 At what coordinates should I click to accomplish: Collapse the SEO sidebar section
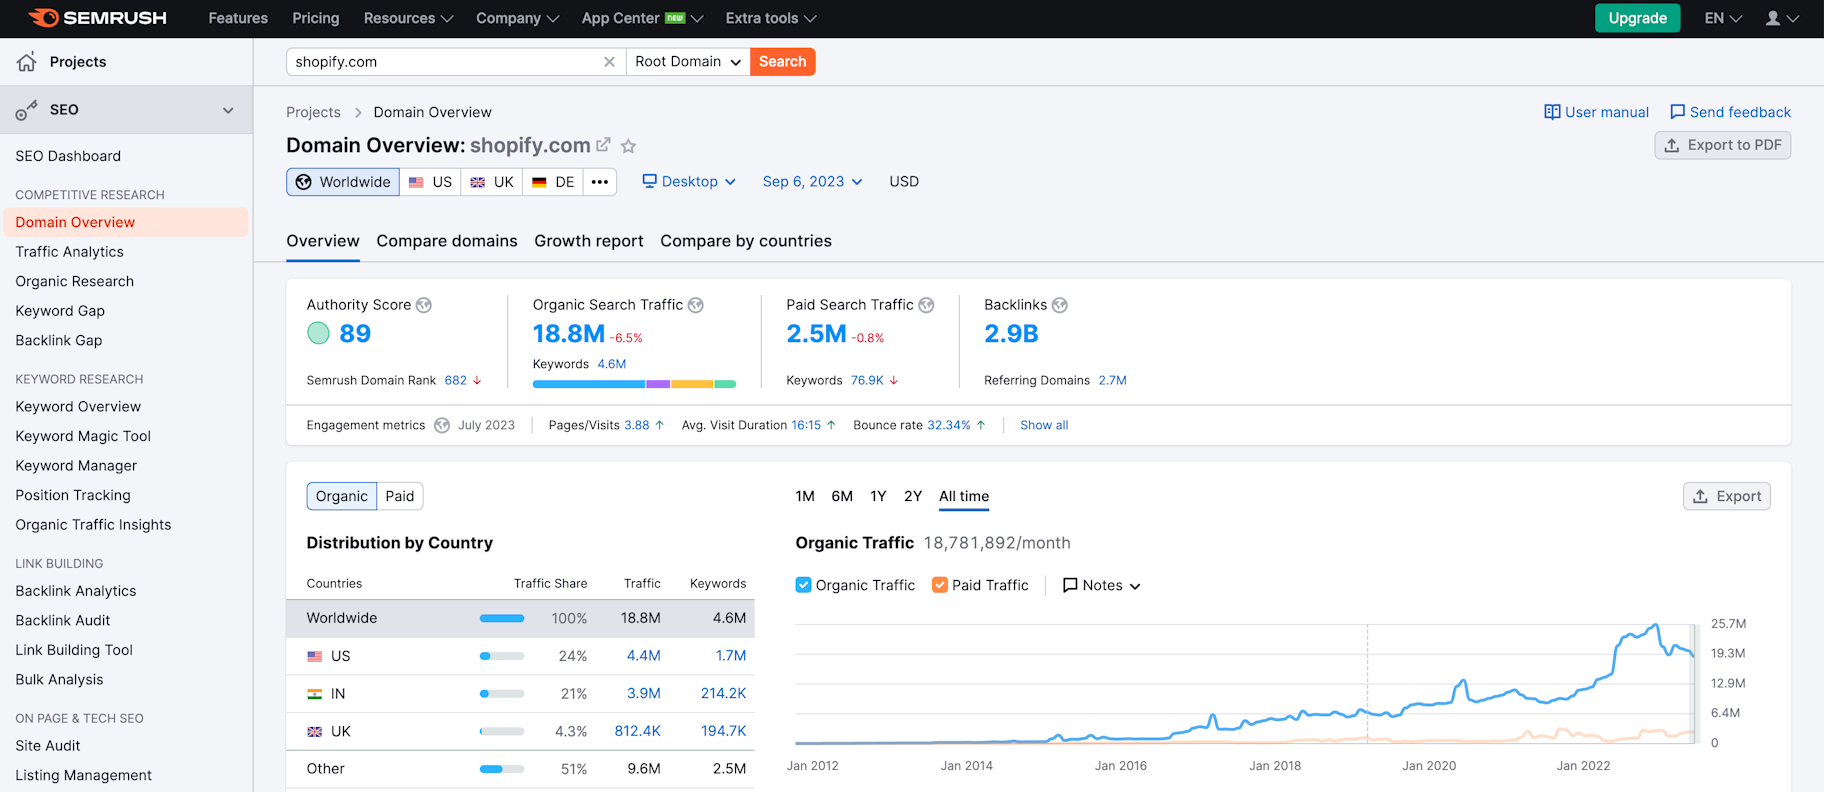(228, 110)
